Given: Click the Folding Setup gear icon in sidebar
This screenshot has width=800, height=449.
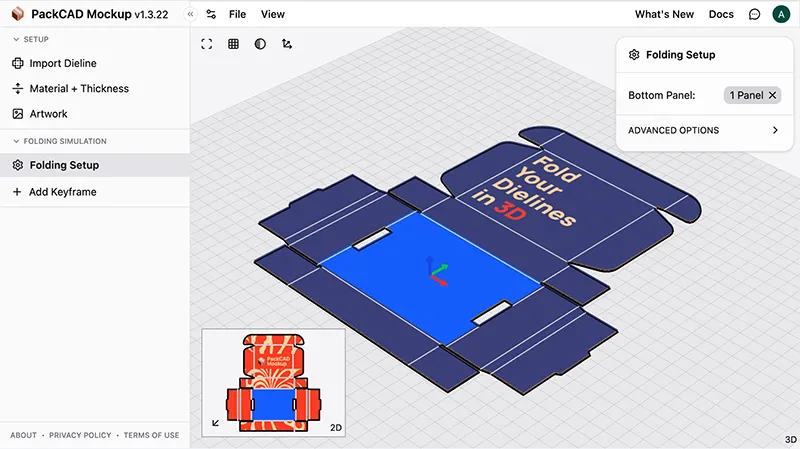Looking at the screenshot, I should coord(18,165).
